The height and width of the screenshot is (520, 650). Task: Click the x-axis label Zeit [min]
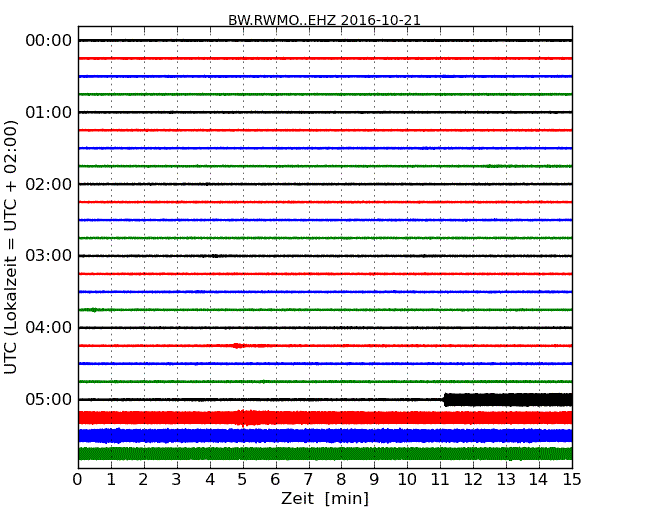[x=325, y=498]
